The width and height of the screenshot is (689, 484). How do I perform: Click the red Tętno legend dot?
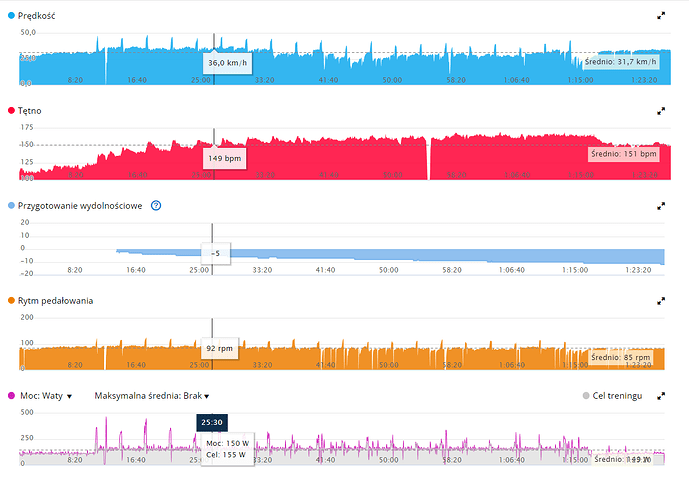[x=11, y=110]
